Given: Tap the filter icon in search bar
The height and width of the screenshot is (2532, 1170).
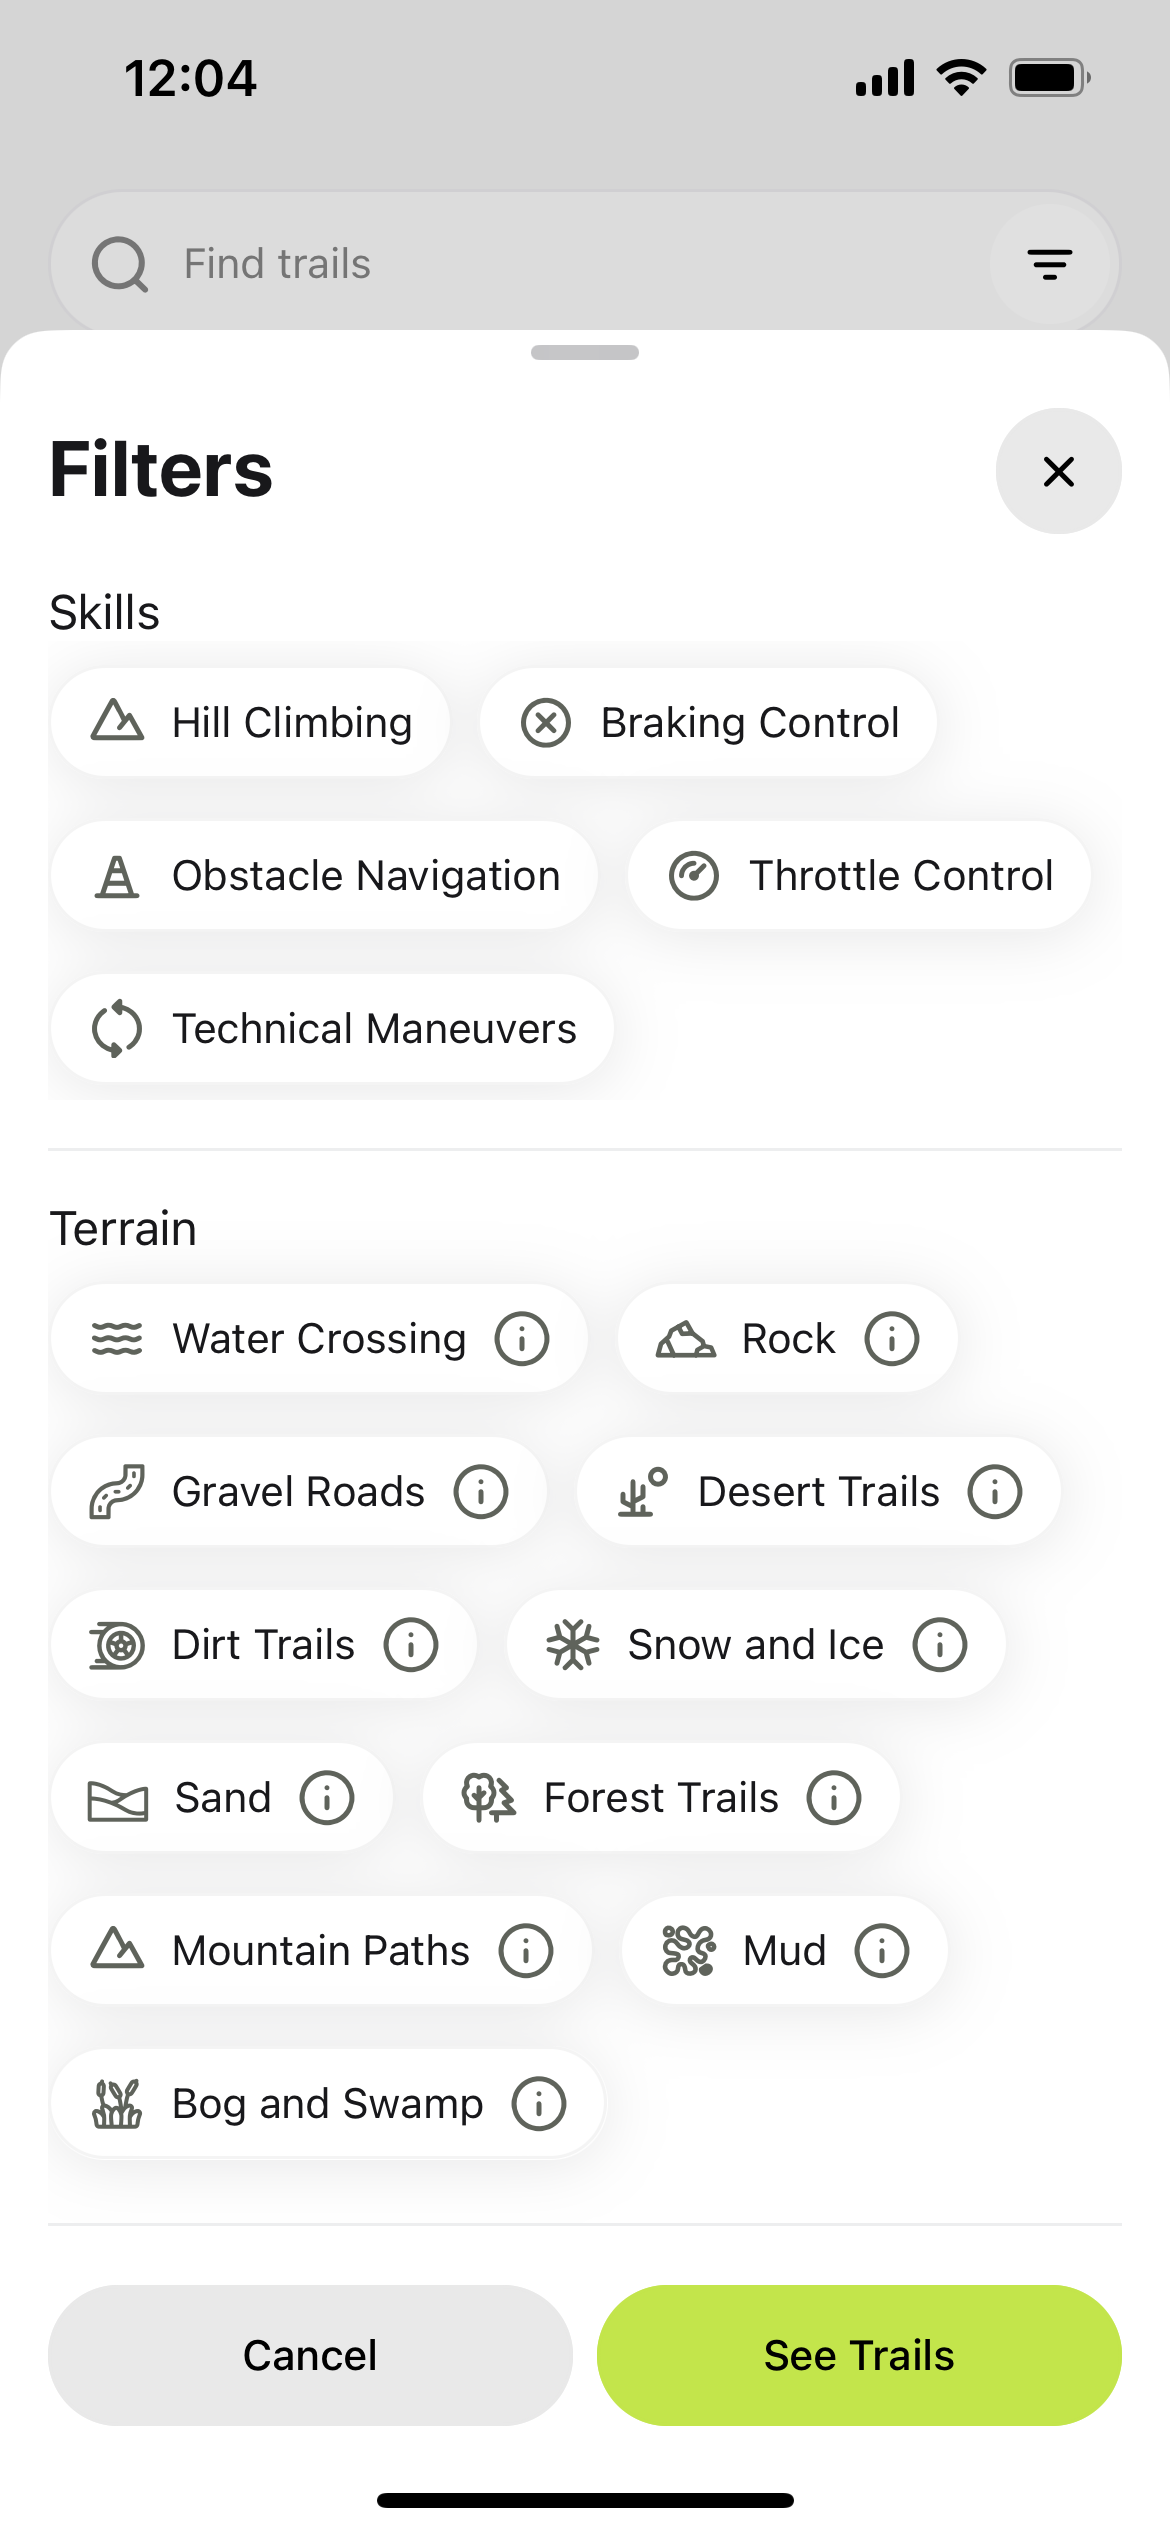Looking at the screenshot, I should 1050,264.
